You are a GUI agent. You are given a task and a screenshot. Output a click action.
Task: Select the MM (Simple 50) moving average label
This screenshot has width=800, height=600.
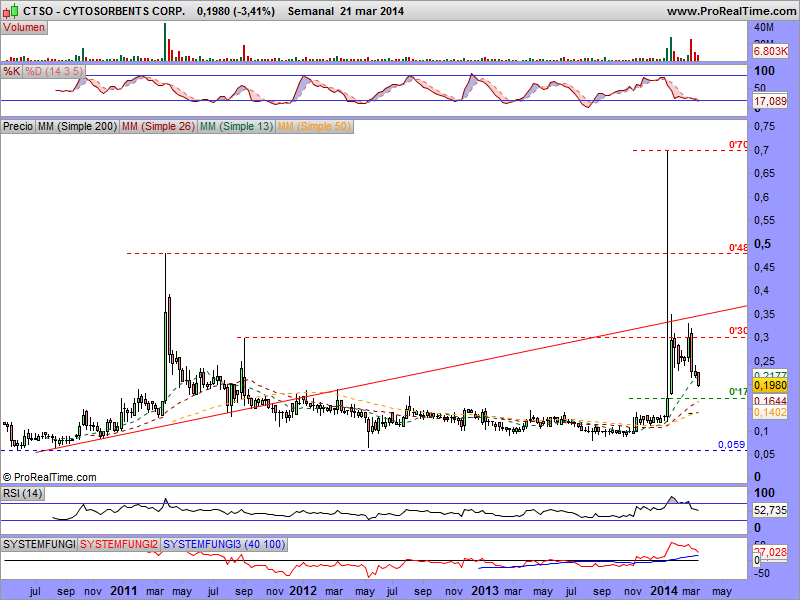click(x=314, y=126)
